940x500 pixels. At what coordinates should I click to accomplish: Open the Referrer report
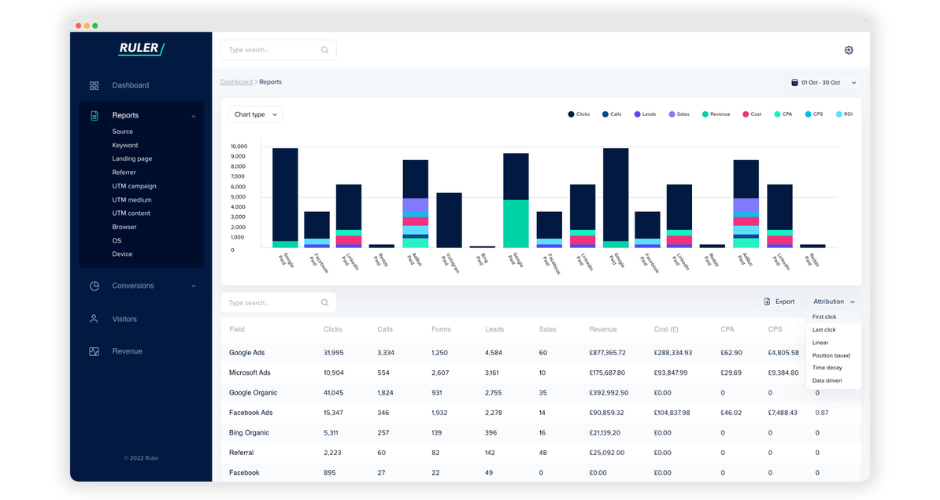point(123,172)
